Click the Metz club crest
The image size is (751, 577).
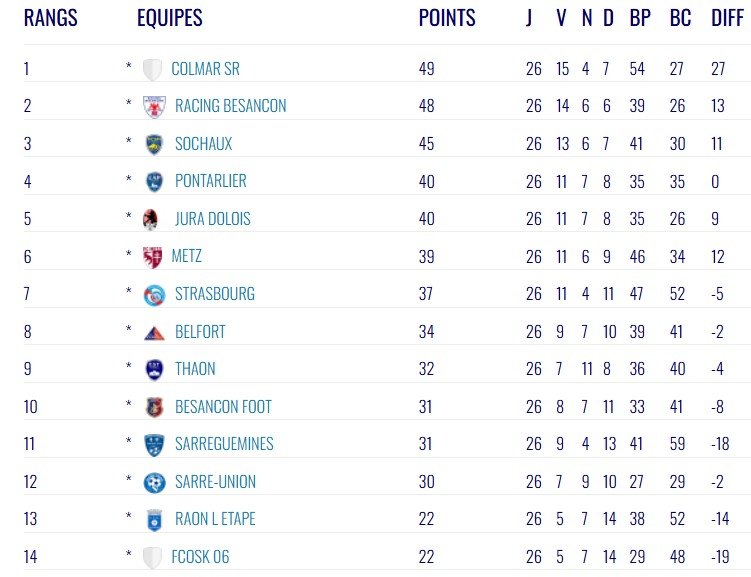point(152,256)
